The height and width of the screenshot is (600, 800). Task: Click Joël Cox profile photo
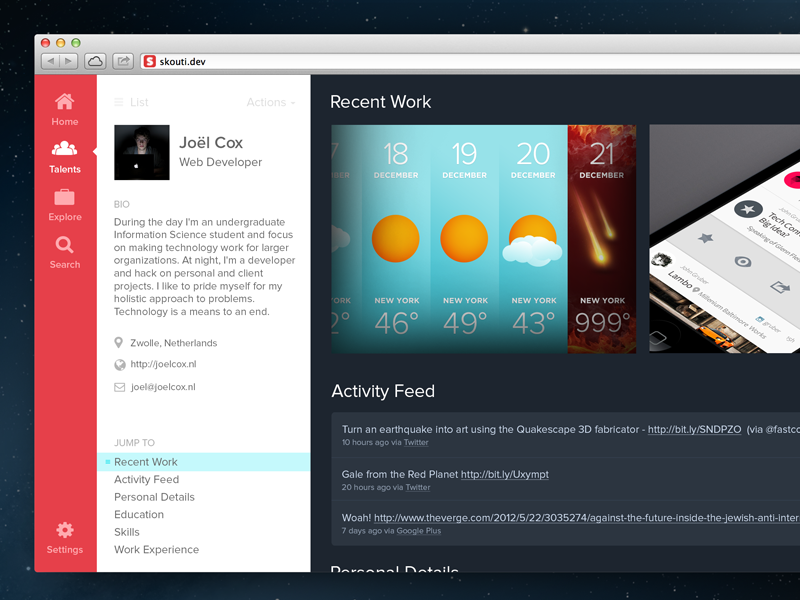(x=142, y=152)
